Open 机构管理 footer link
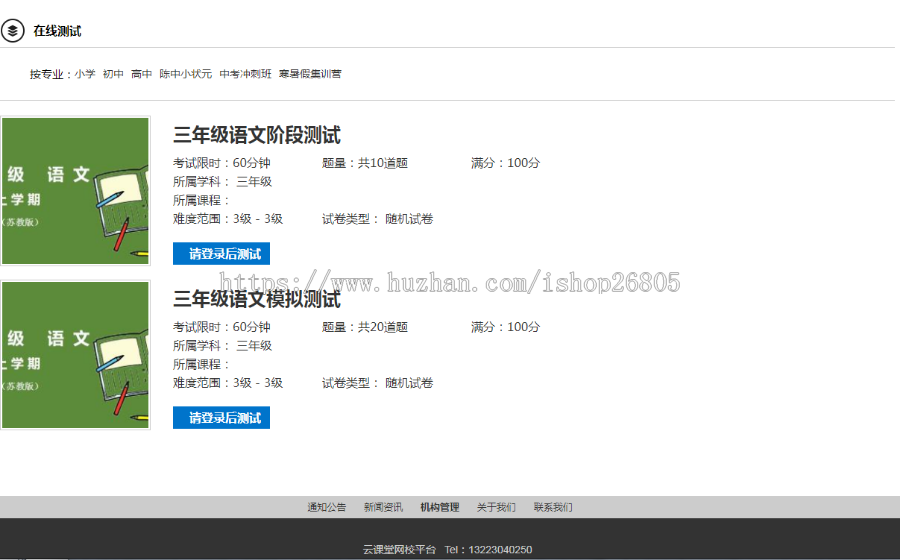900x560 pixels. pos(440,507)
